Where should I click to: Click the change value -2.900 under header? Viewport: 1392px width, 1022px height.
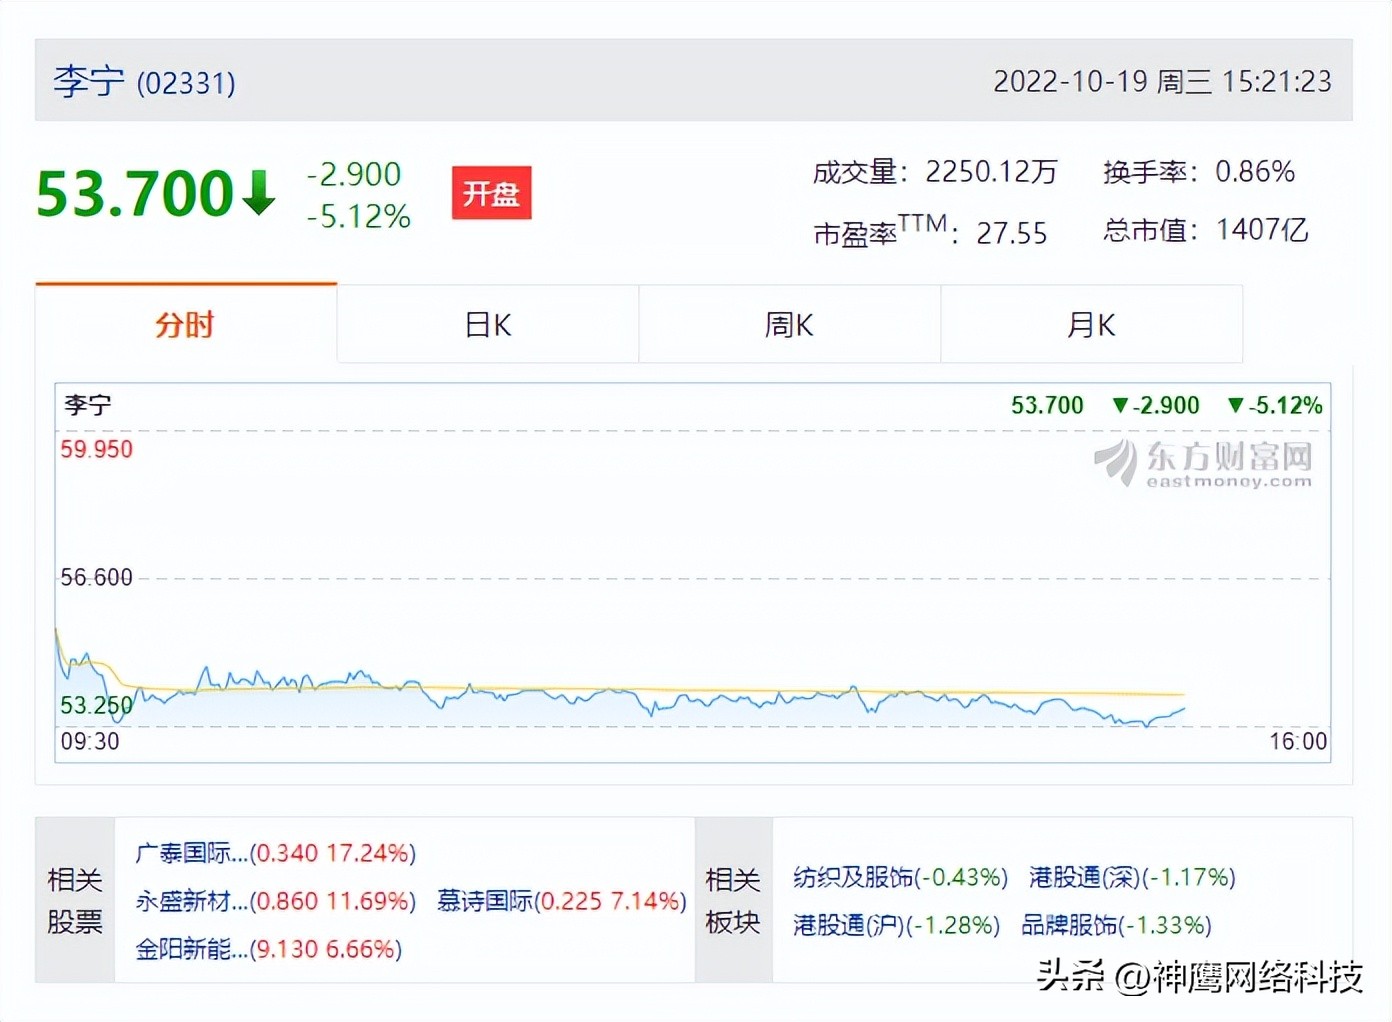click(x=354, y=174)
